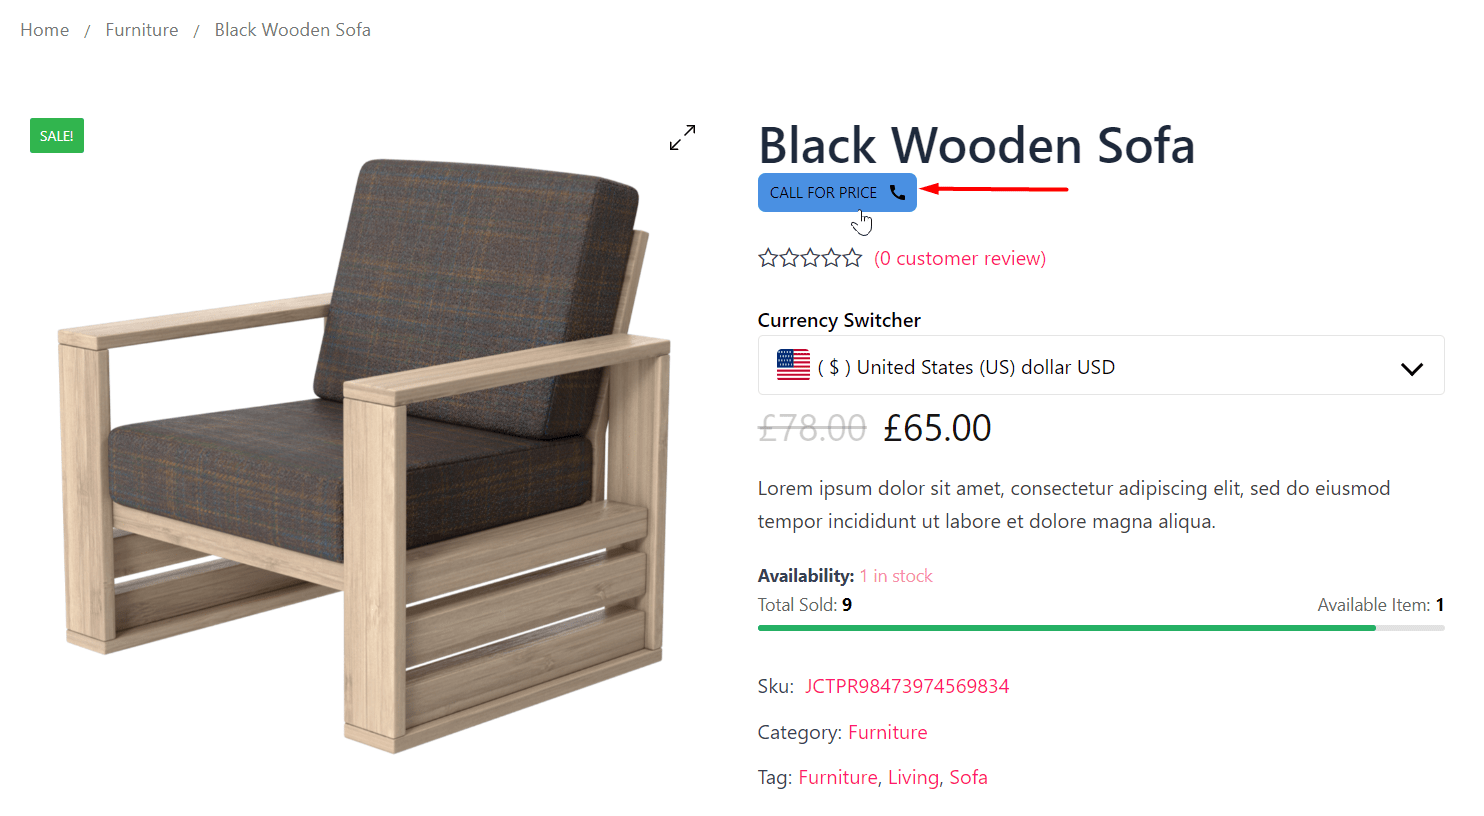Select the third rating star
The width and height of the screenshot is (1484, 816).
[810, 257]
